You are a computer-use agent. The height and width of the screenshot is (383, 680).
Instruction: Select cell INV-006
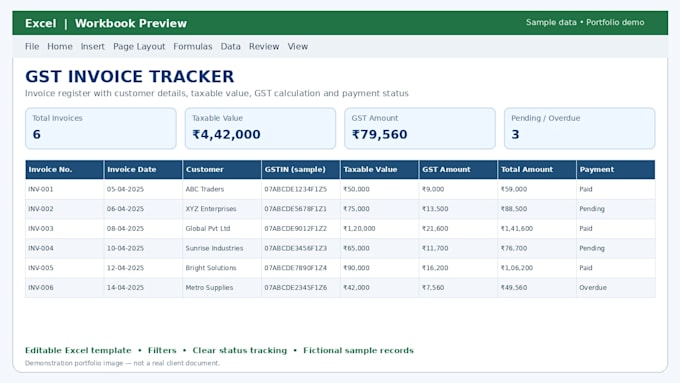(x=65, y=288)
